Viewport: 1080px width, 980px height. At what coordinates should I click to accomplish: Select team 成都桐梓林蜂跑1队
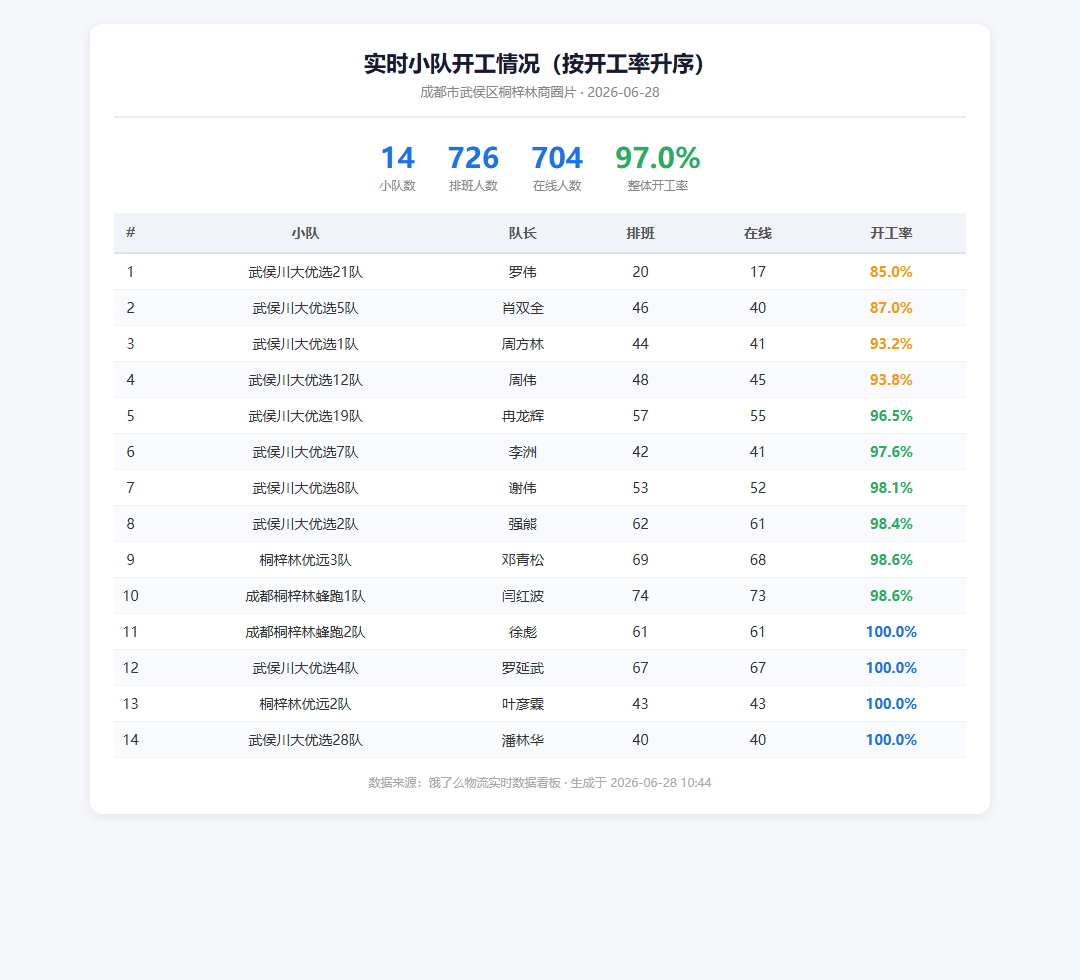coord(305,596)
